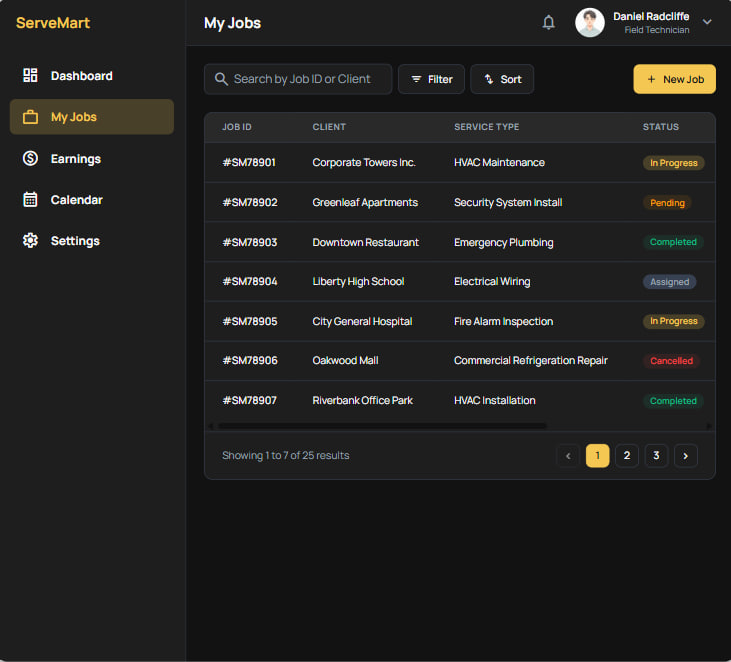Click client Liberty High School
The width and height of the screenshot is (731, 662).
coord(358,282)
